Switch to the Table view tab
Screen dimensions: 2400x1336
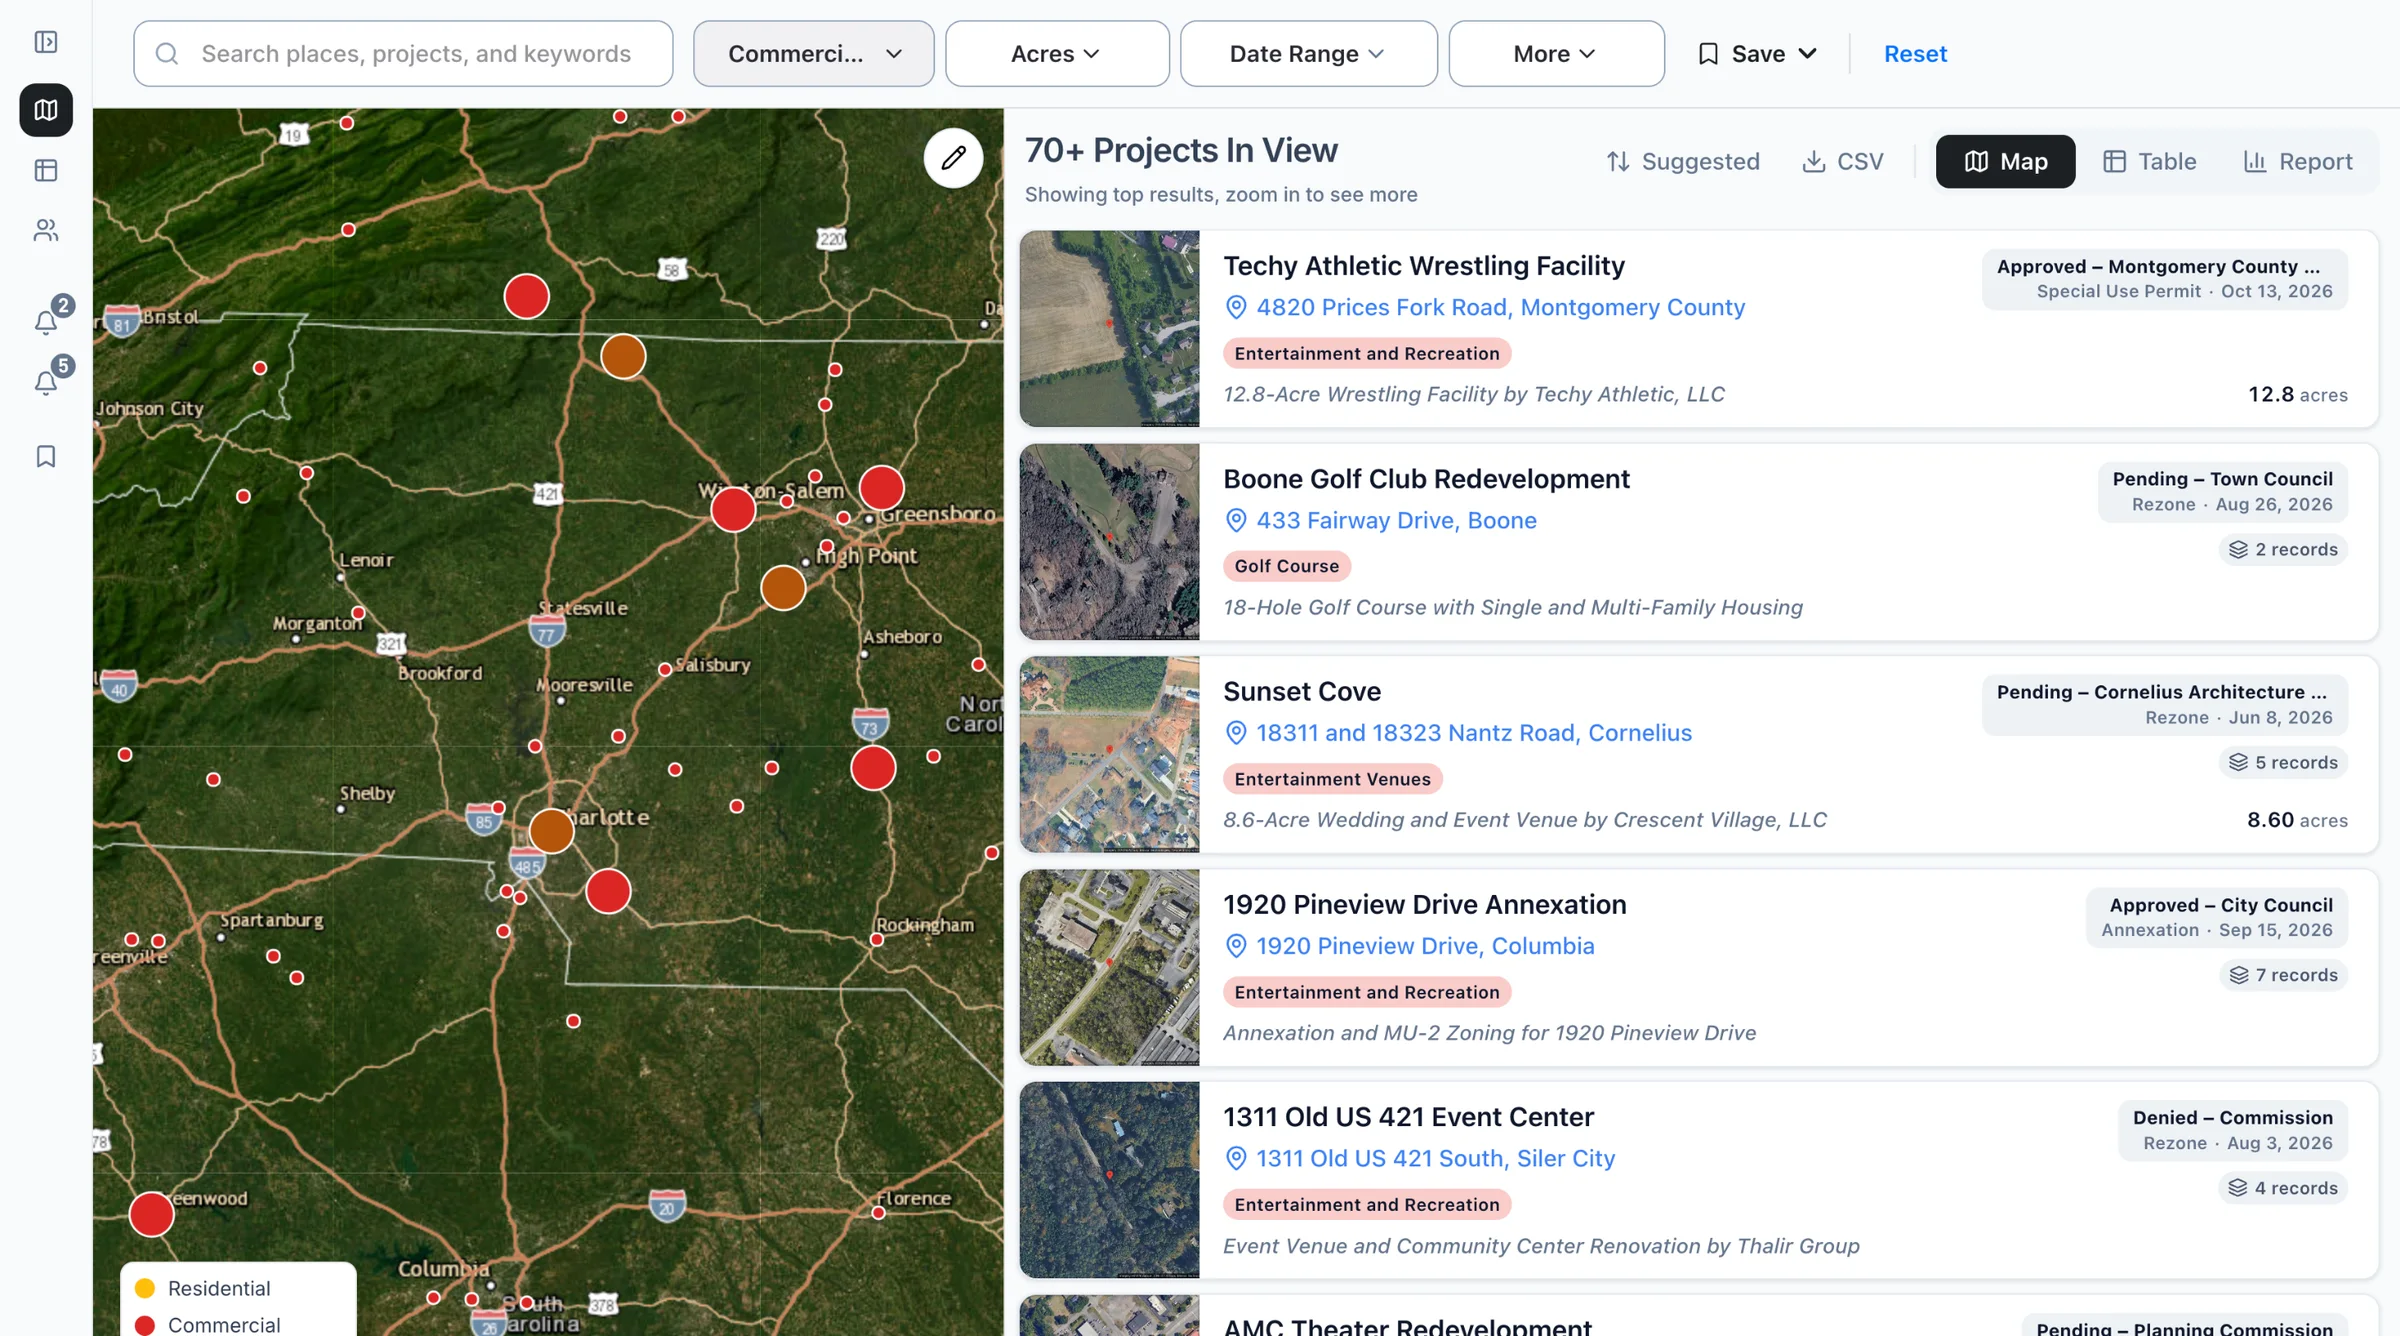(x=2150, y=162)
